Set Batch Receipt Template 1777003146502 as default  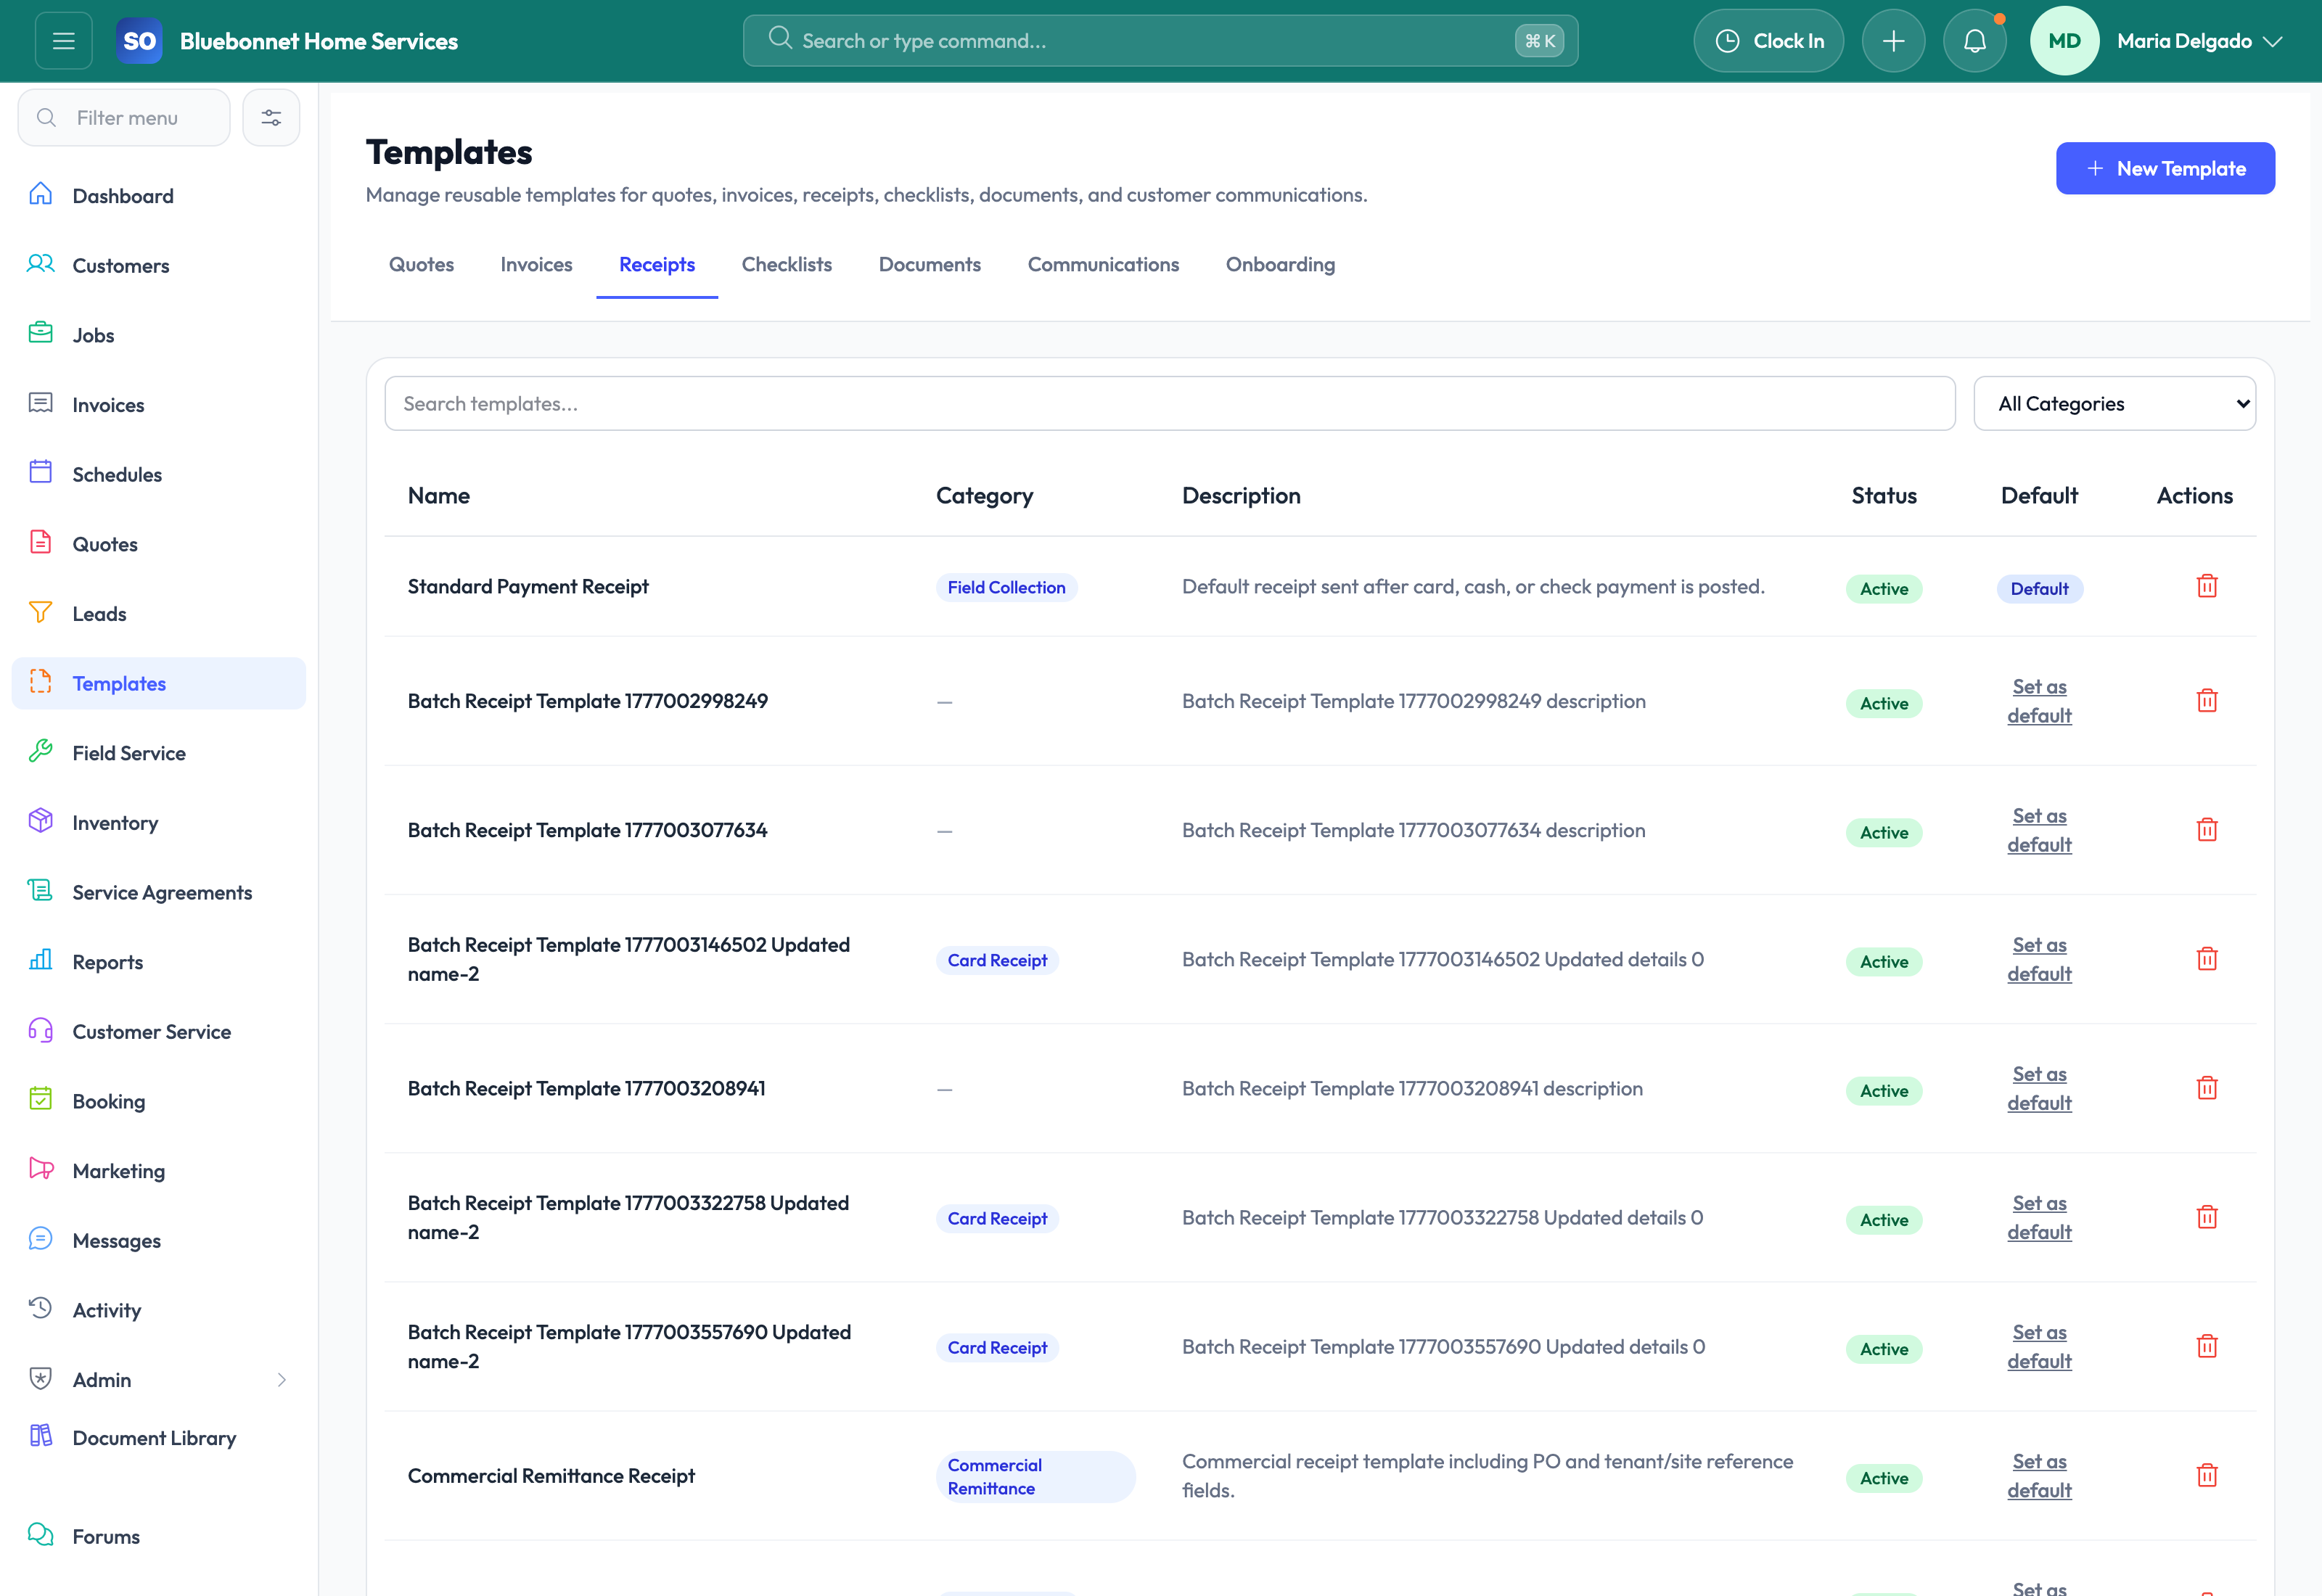pyautogui.click(x=2039, y=959)
